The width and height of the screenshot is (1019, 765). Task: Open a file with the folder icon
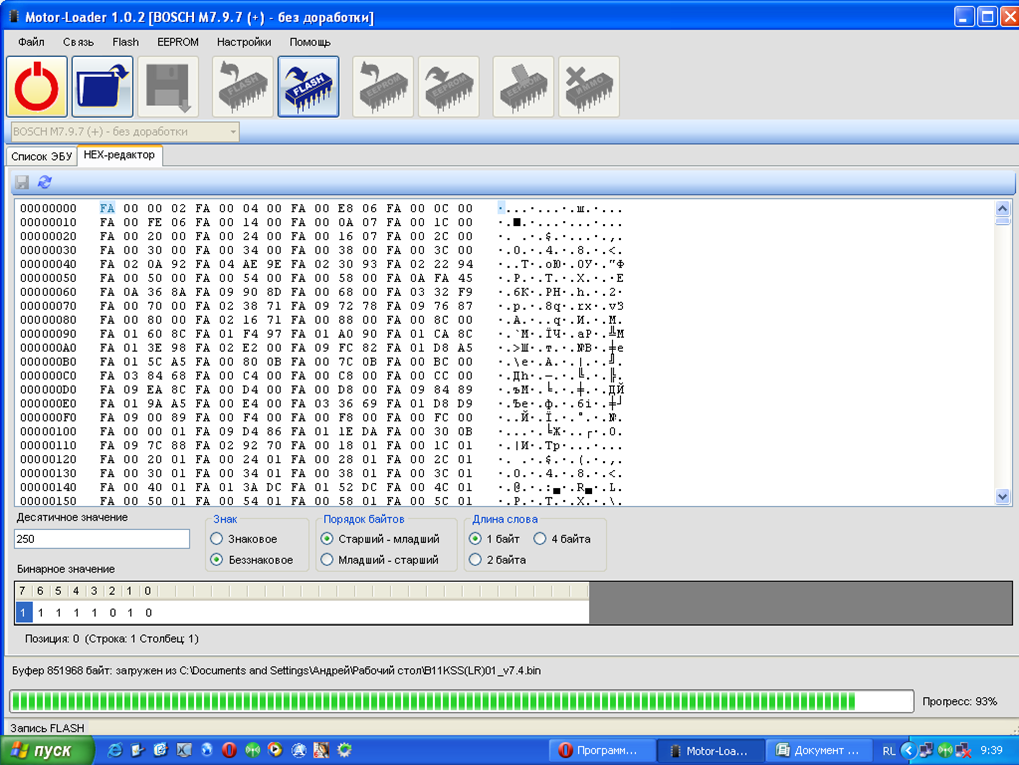pos(102,87)
